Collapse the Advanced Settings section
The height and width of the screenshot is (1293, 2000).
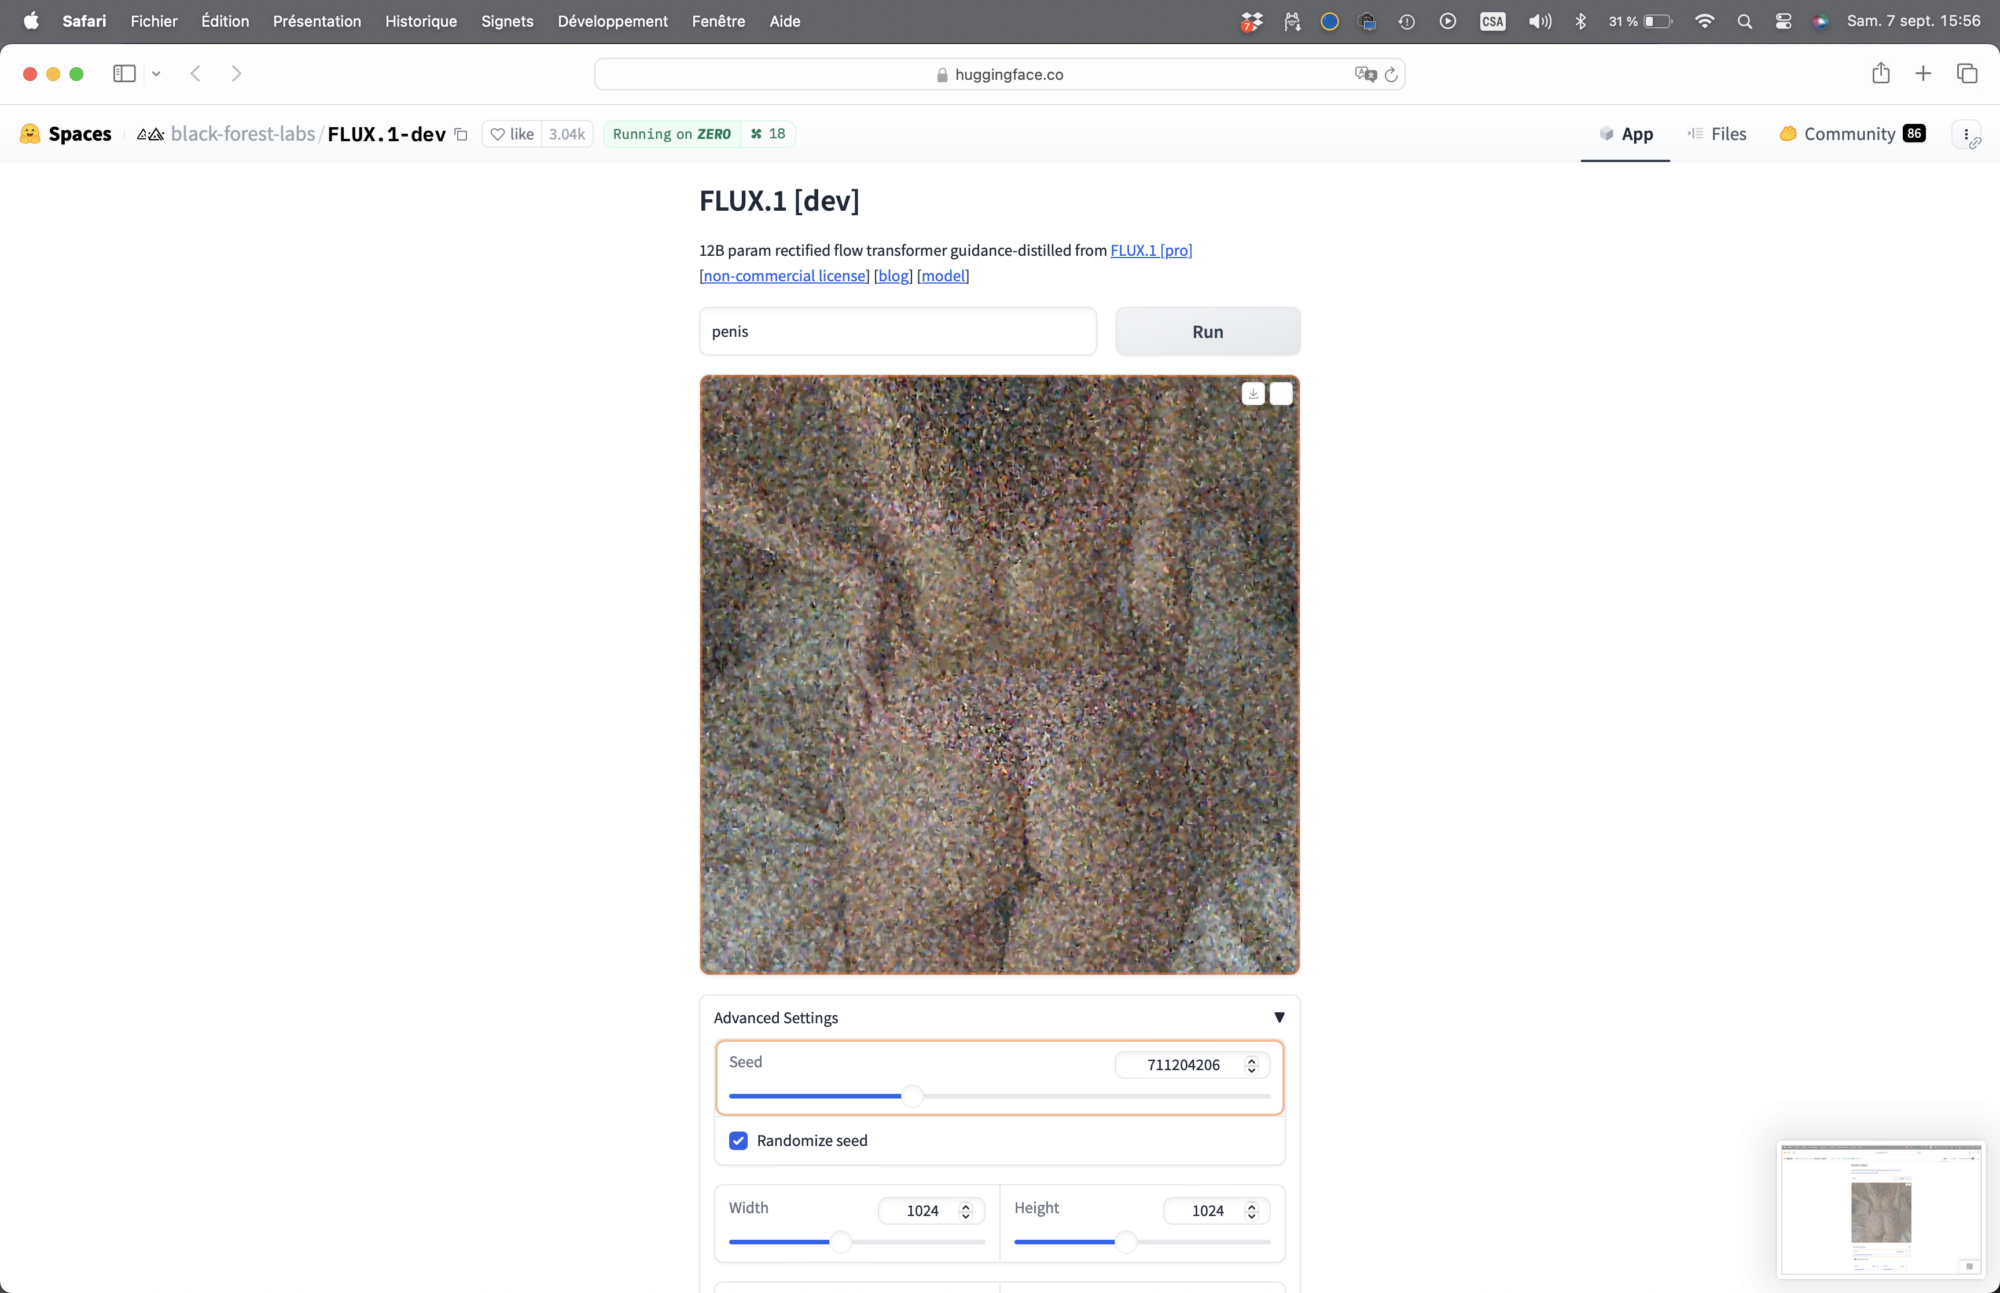1279,1018
